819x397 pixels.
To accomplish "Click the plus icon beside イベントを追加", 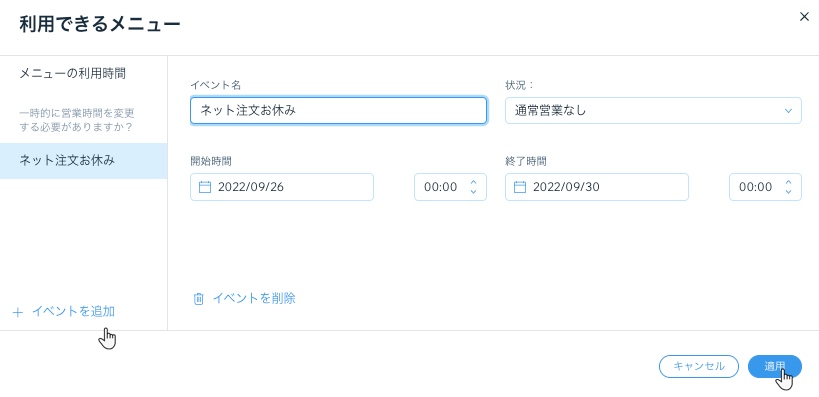I will point(18,312).
